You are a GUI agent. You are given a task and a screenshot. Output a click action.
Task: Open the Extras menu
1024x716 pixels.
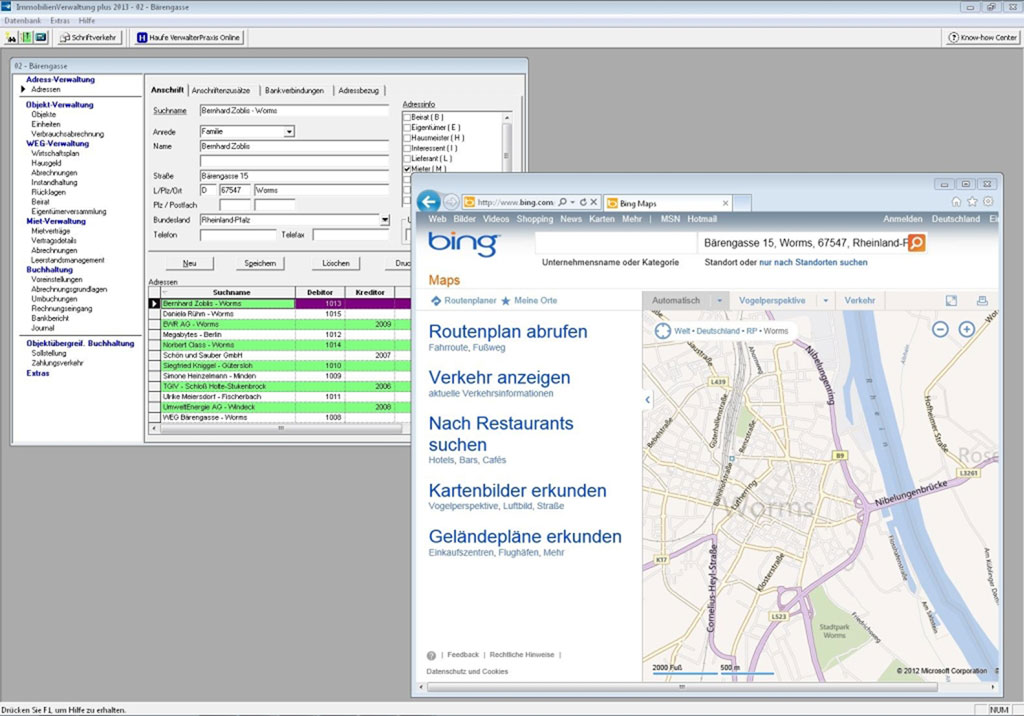[x=59, y=21]
